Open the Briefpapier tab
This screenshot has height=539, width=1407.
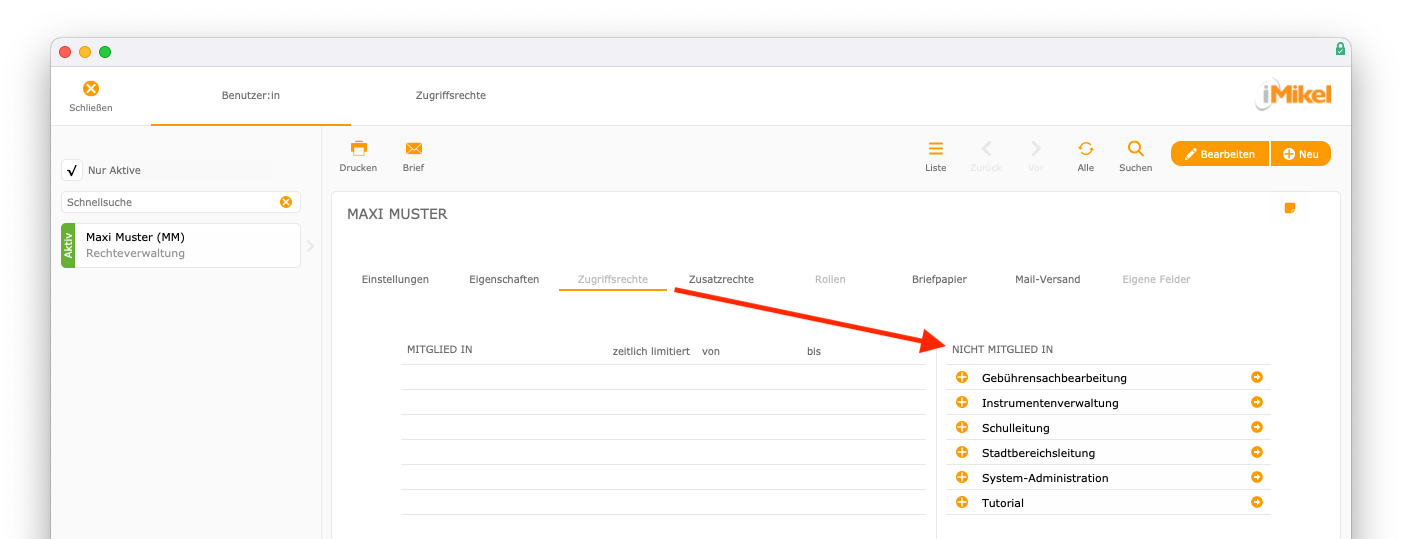[x=939, y=279]
